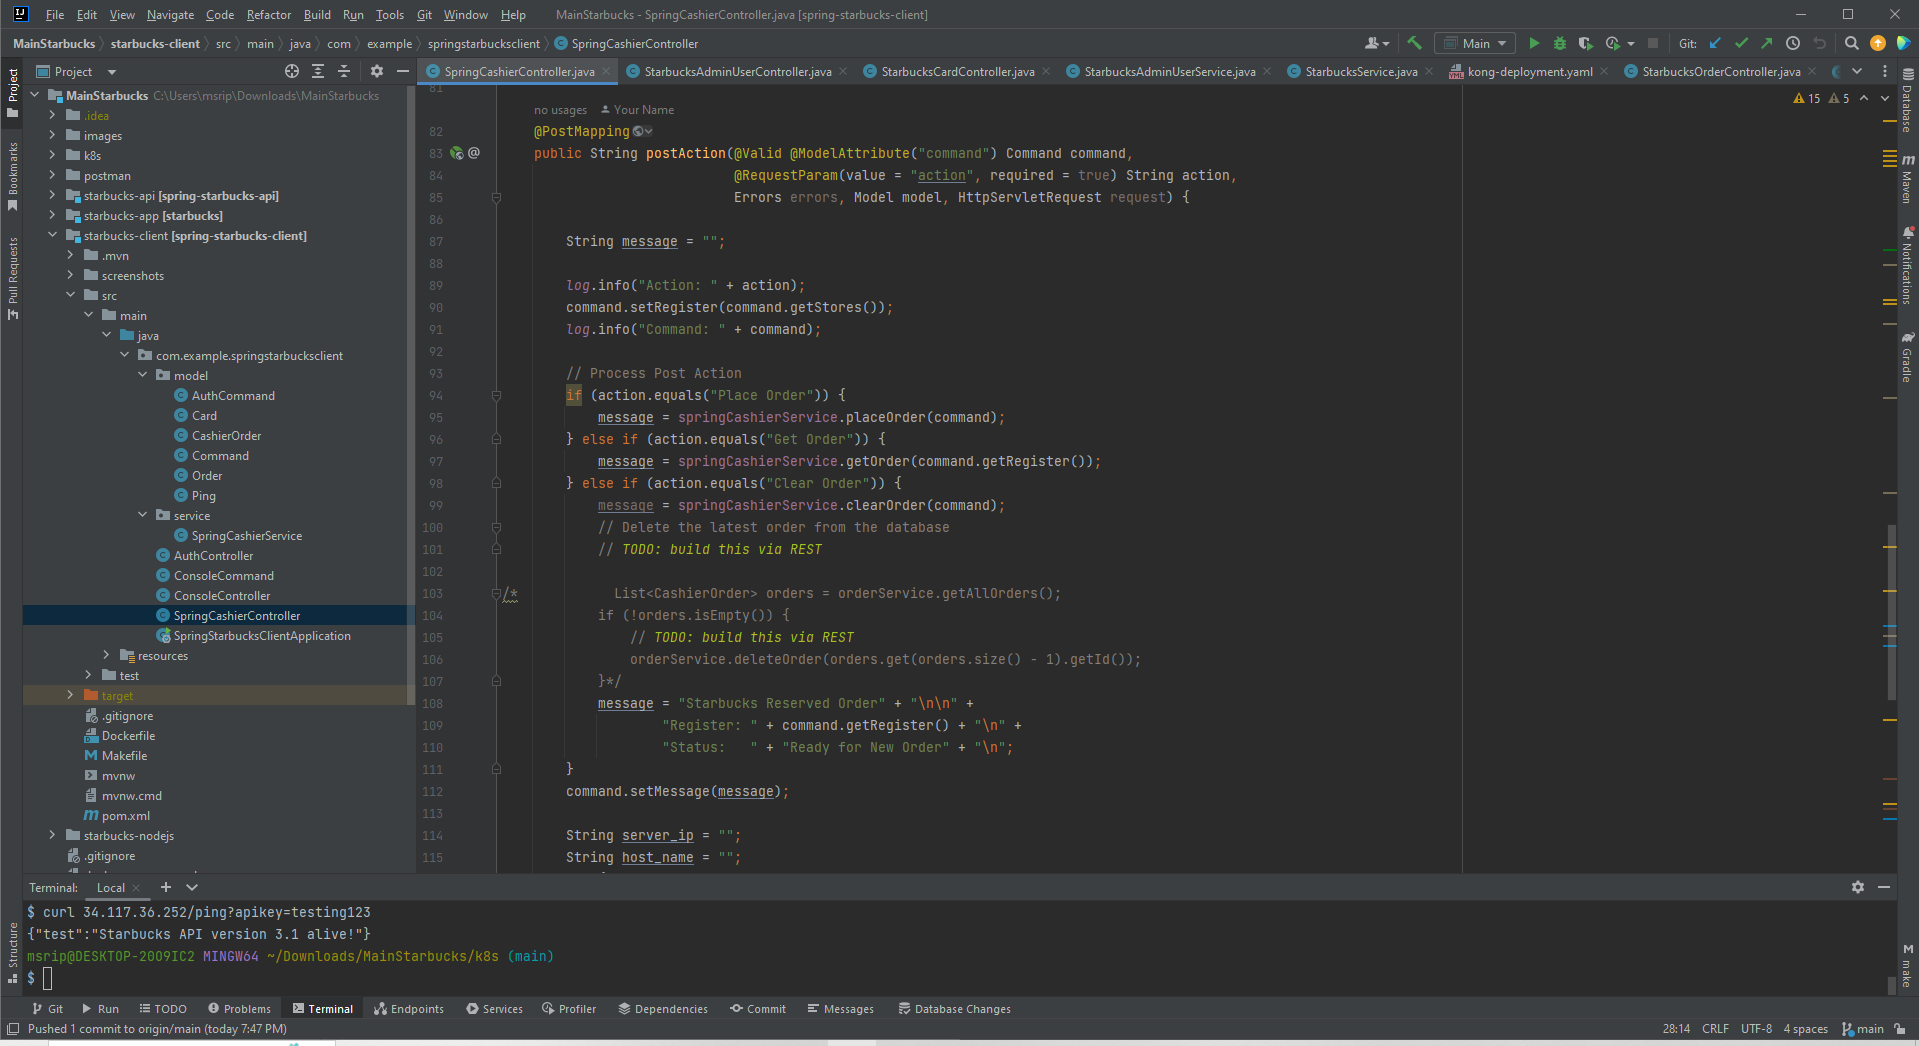This screenshot has height=1046, width=1919.
Task: Launch the Profiler with the clock-play icon
Action: click(x=1613, y=43)
